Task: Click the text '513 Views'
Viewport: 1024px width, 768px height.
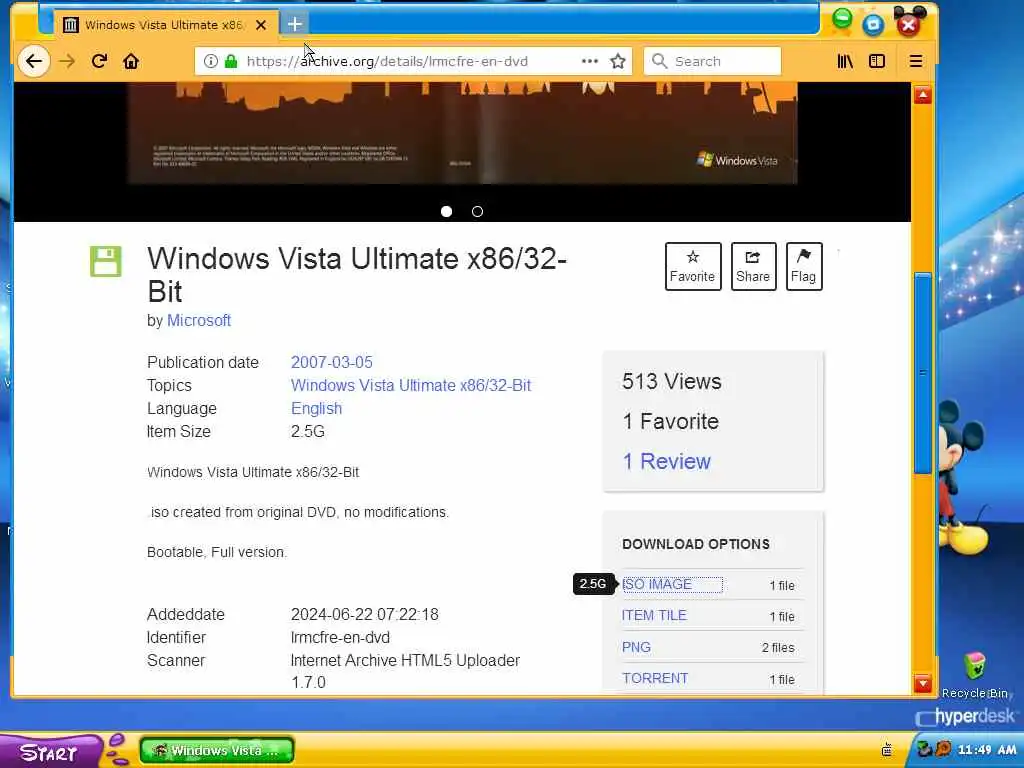Action: coord(671,381)
